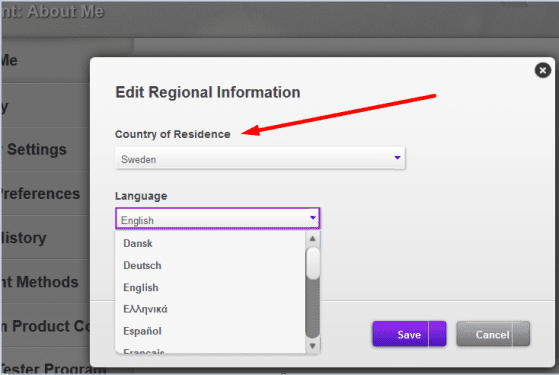Open Payment Methods in the background sidebar

[x=39, y=282]
